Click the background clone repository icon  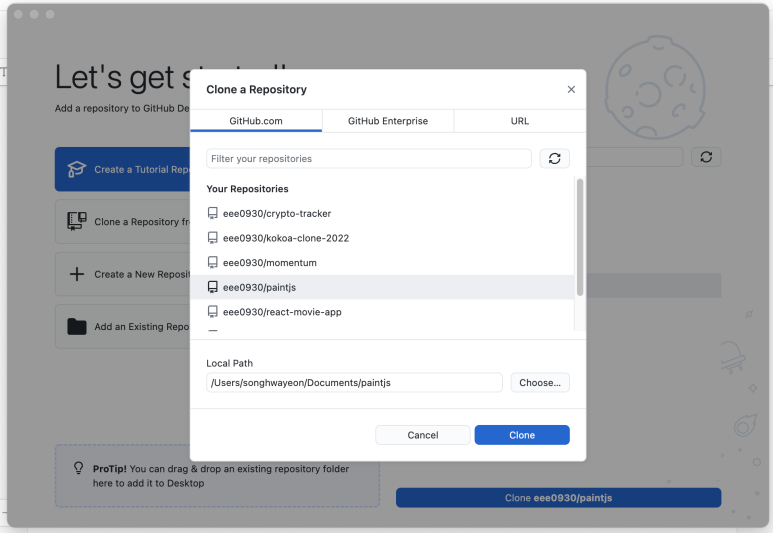76,221
